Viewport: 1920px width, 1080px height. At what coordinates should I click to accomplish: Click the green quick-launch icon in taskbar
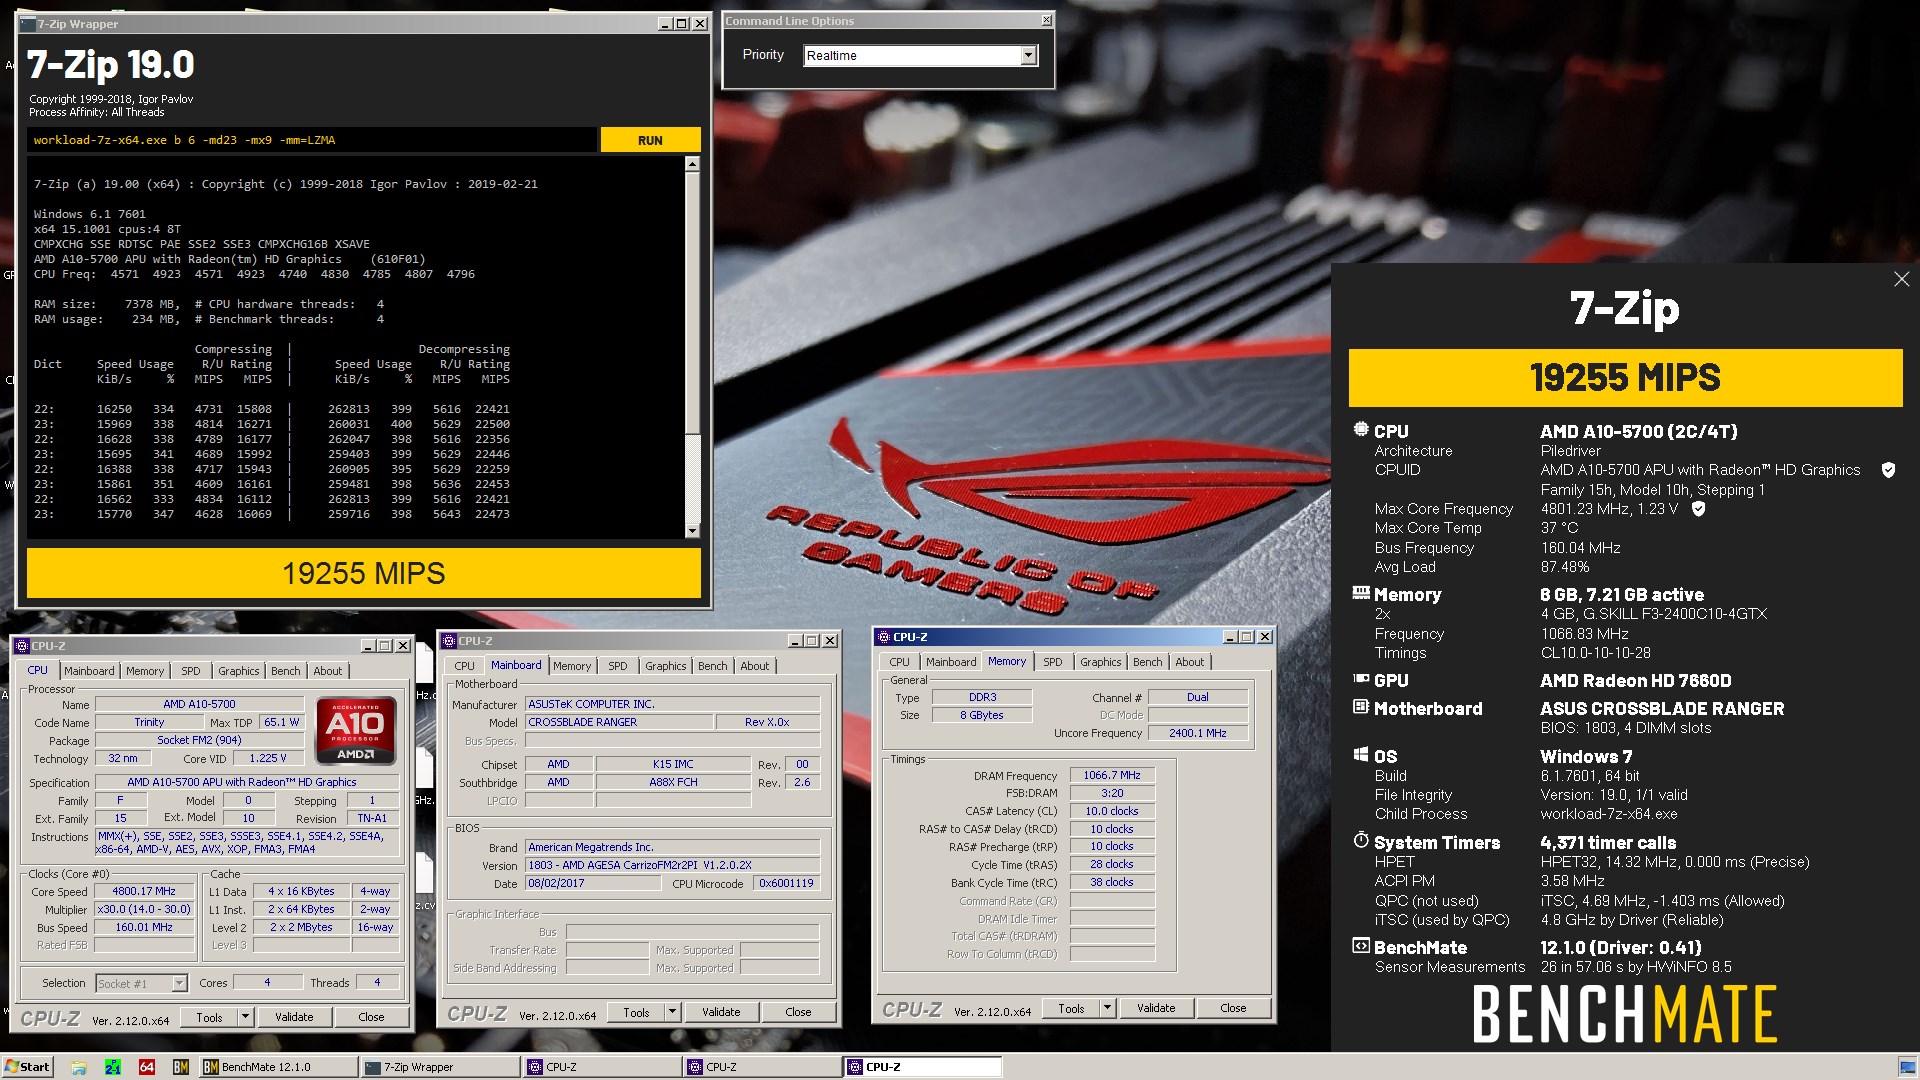113,1067
